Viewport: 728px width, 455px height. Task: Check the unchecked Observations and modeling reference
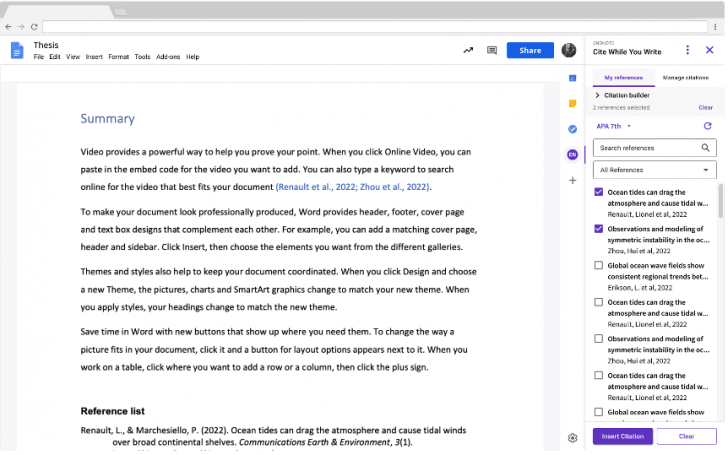pos(598,338)
